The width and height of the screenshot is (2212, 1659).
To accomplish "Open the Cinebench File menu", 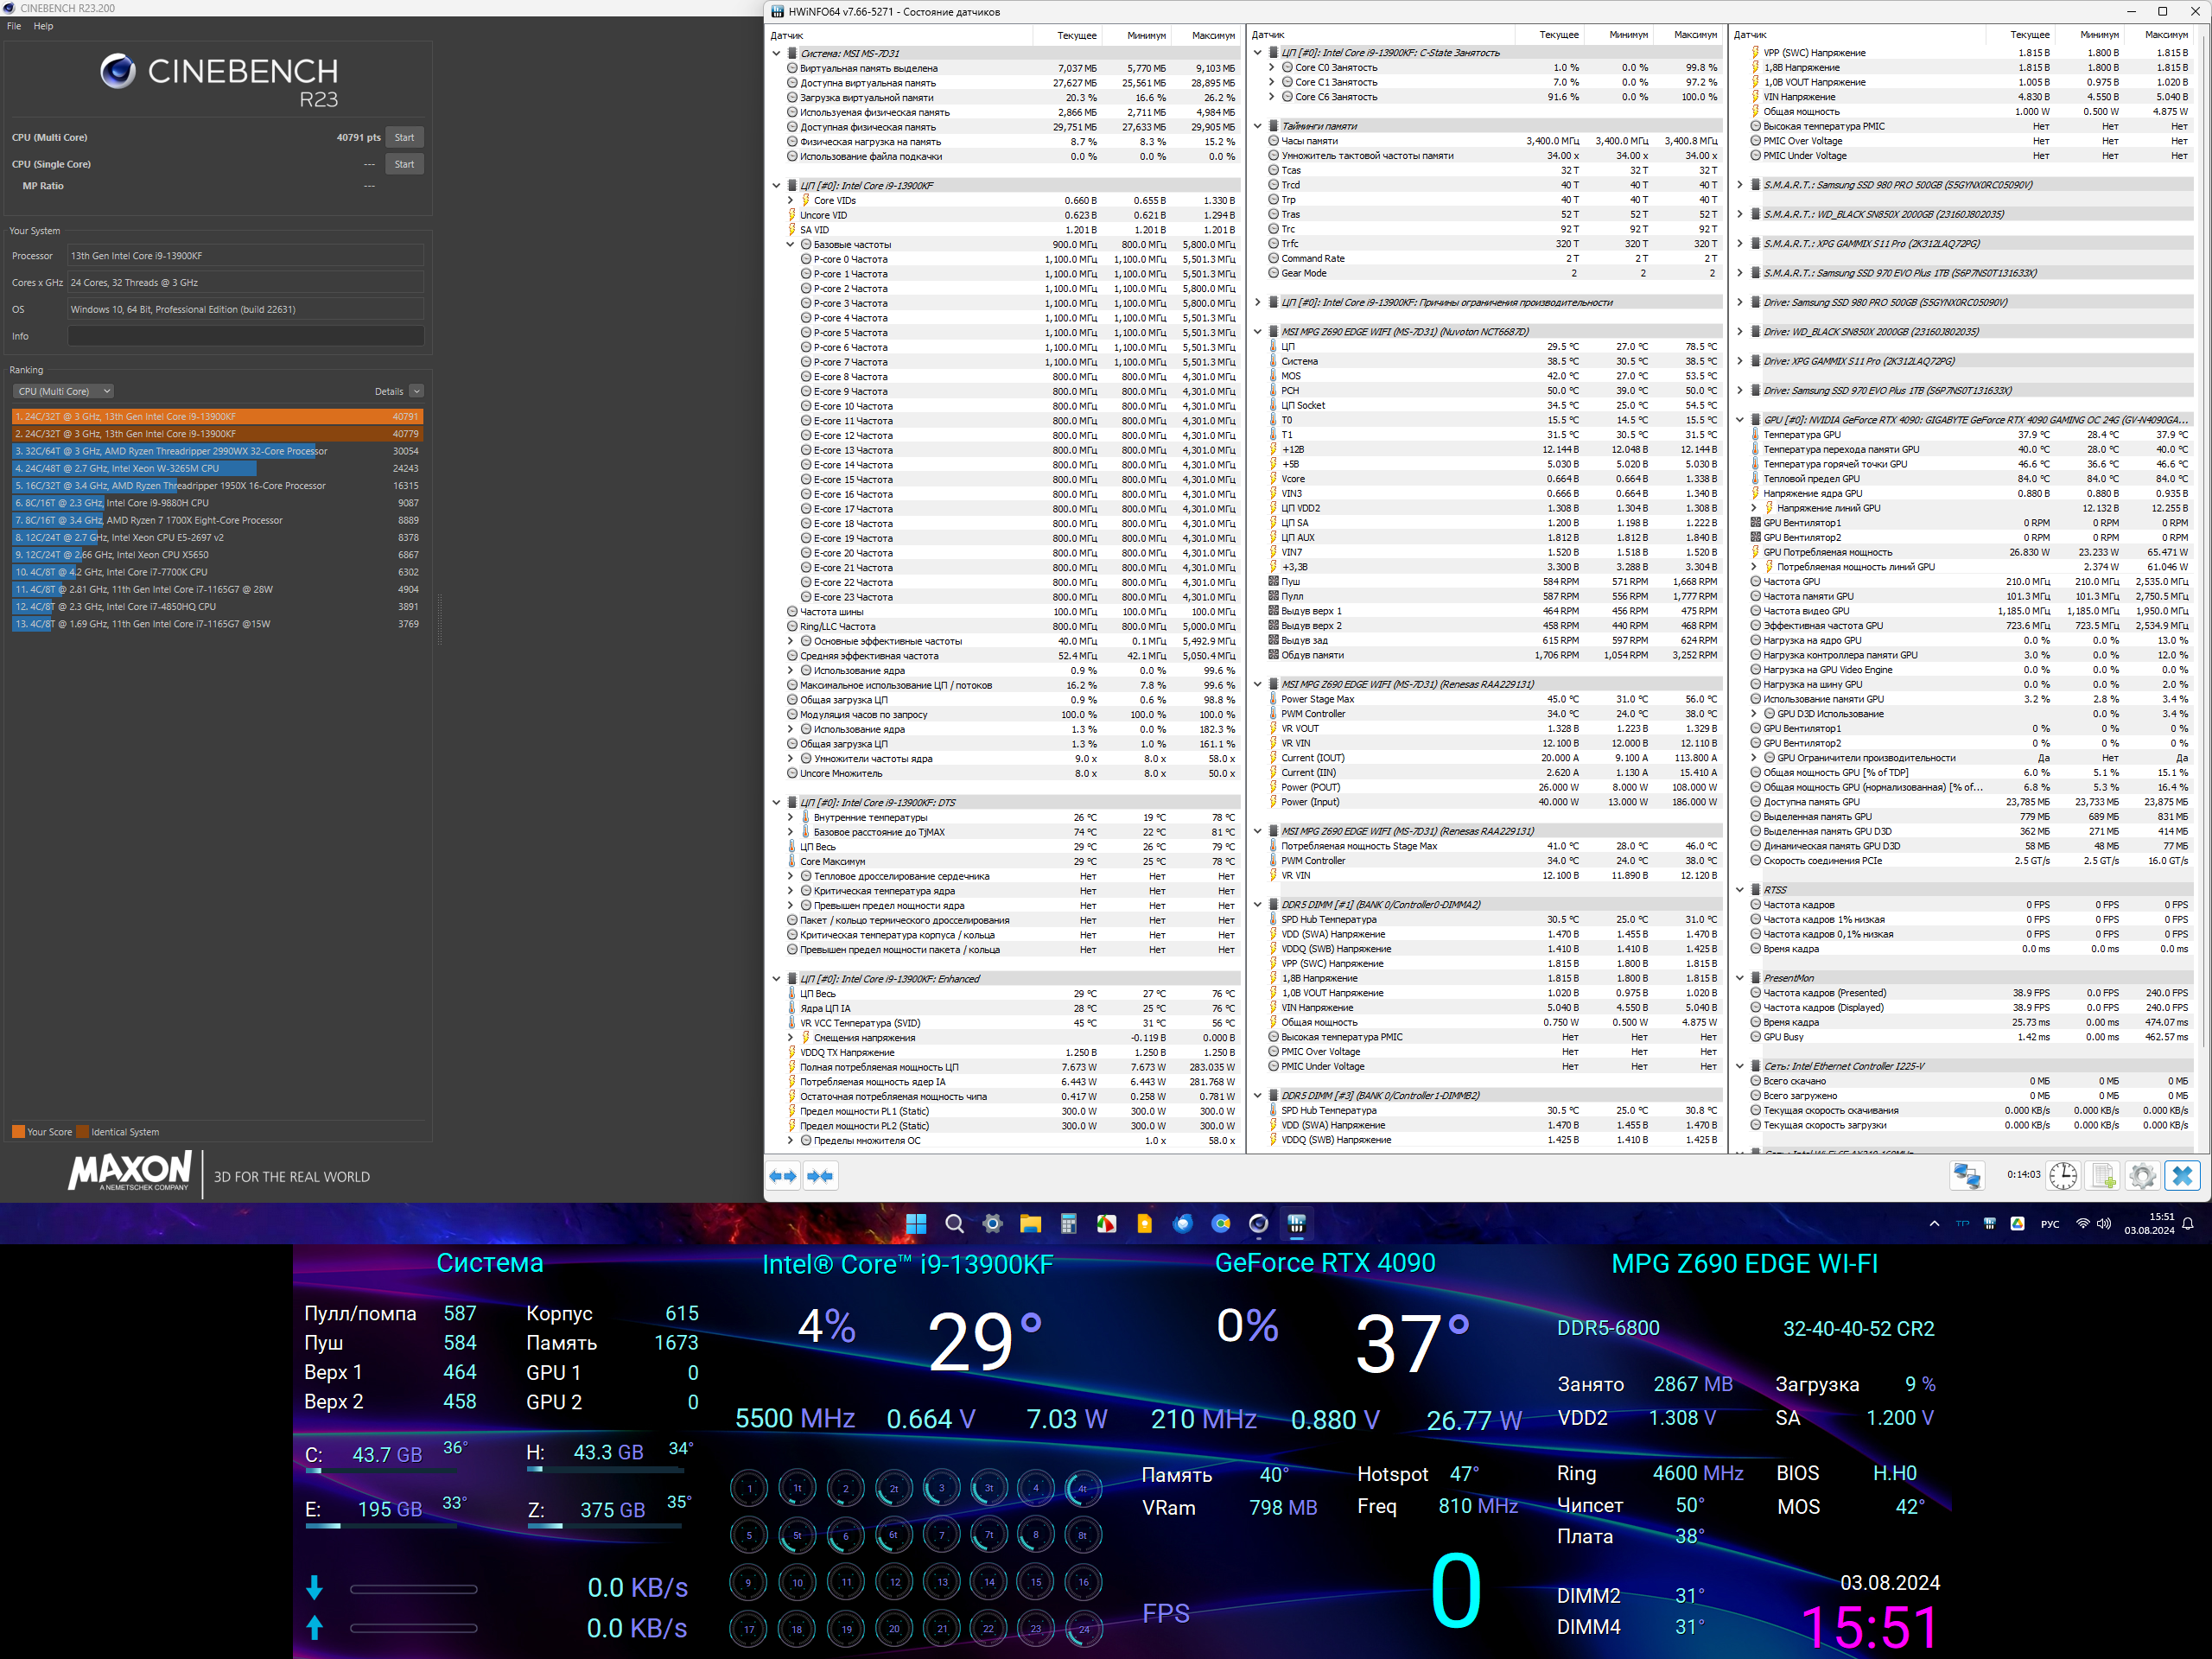I will 14,26.
